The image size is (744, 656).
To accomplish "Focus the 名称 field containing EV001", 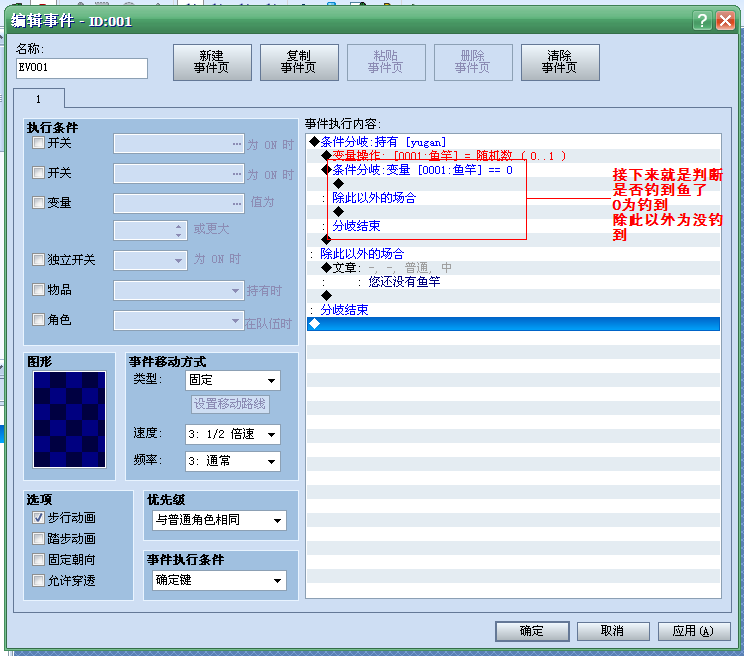I will click(x=82, y=68).
